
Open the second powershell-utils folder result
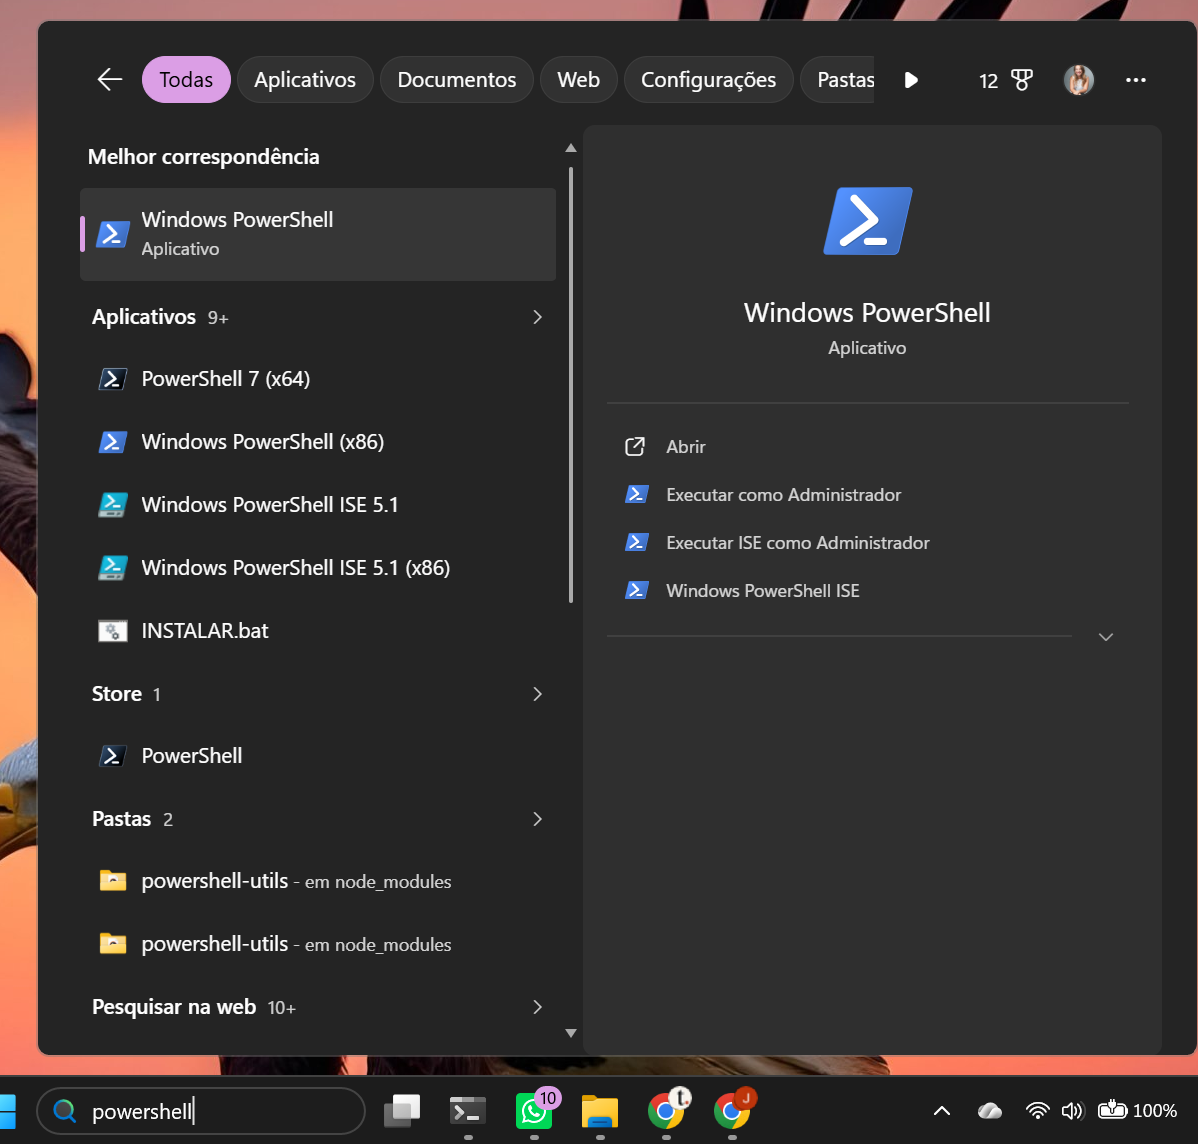pyautogui.click(x=318, y=945)
